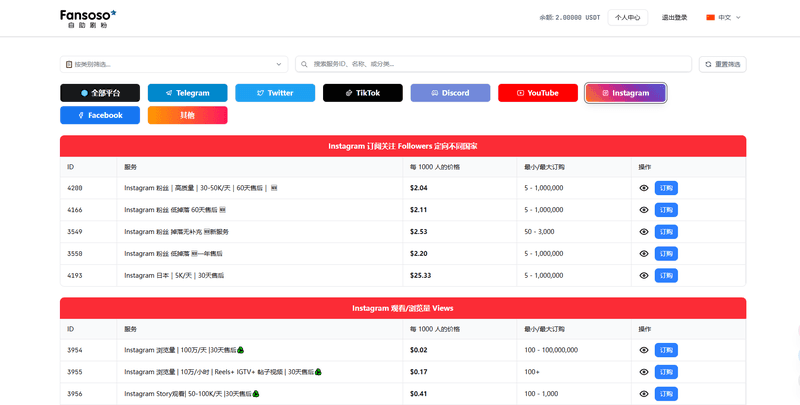This screenshot has width=800, height=405.
Task: Click the Instagram 日本 service name
Action: (x=174, y=276)
